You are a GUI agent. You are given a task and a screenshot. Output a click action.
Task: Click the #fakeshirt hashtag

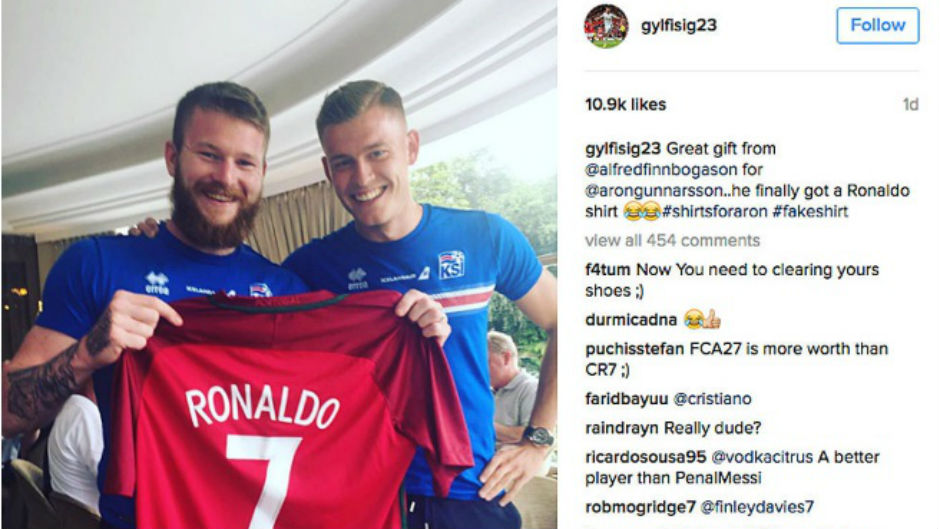click(x=810, y=211)
